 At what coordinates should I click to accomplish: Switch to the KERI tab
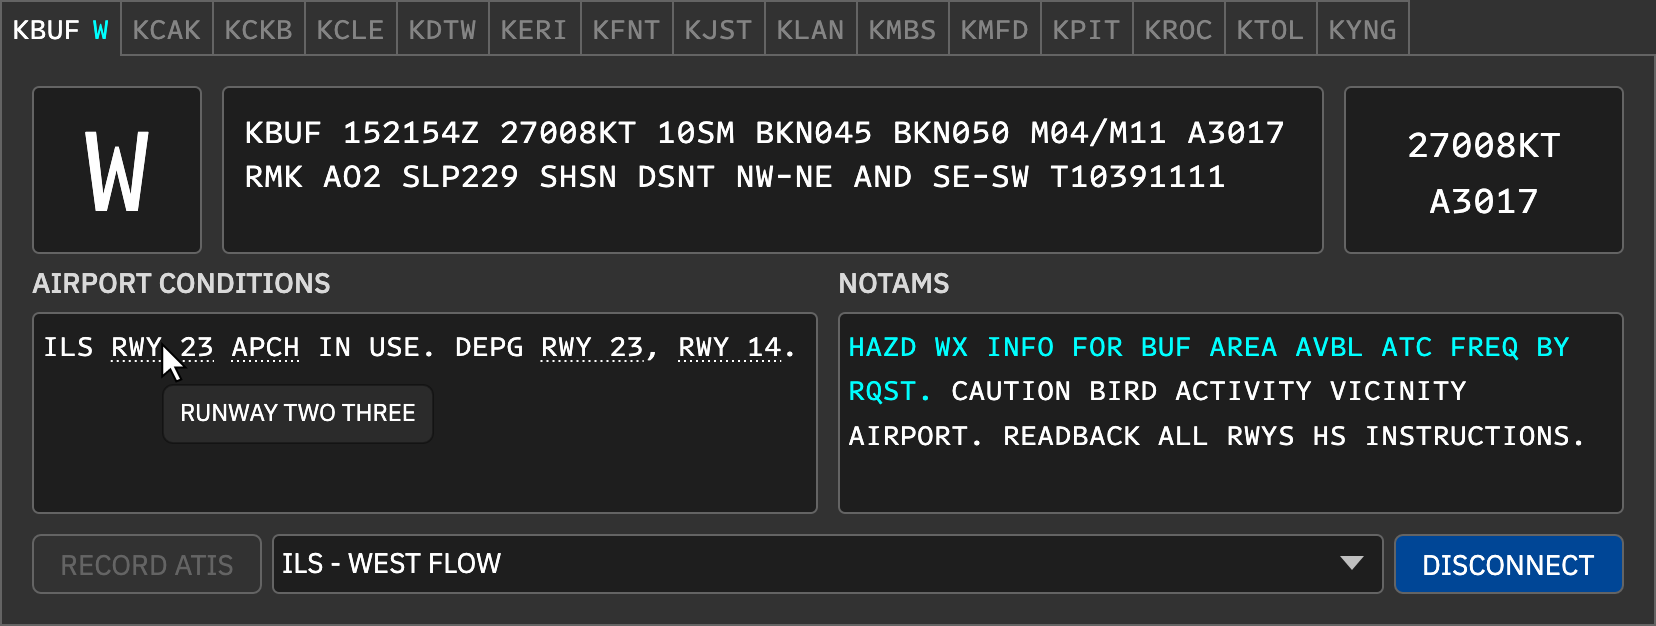(535, 30)
